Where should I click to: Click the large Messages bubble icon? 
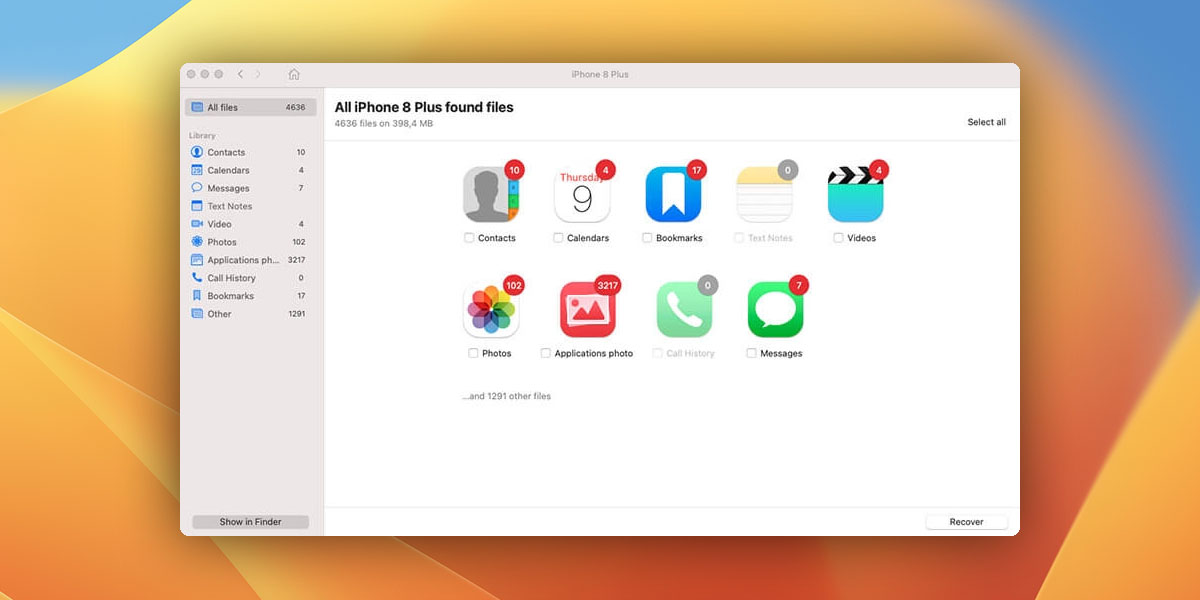pos(776,309)
